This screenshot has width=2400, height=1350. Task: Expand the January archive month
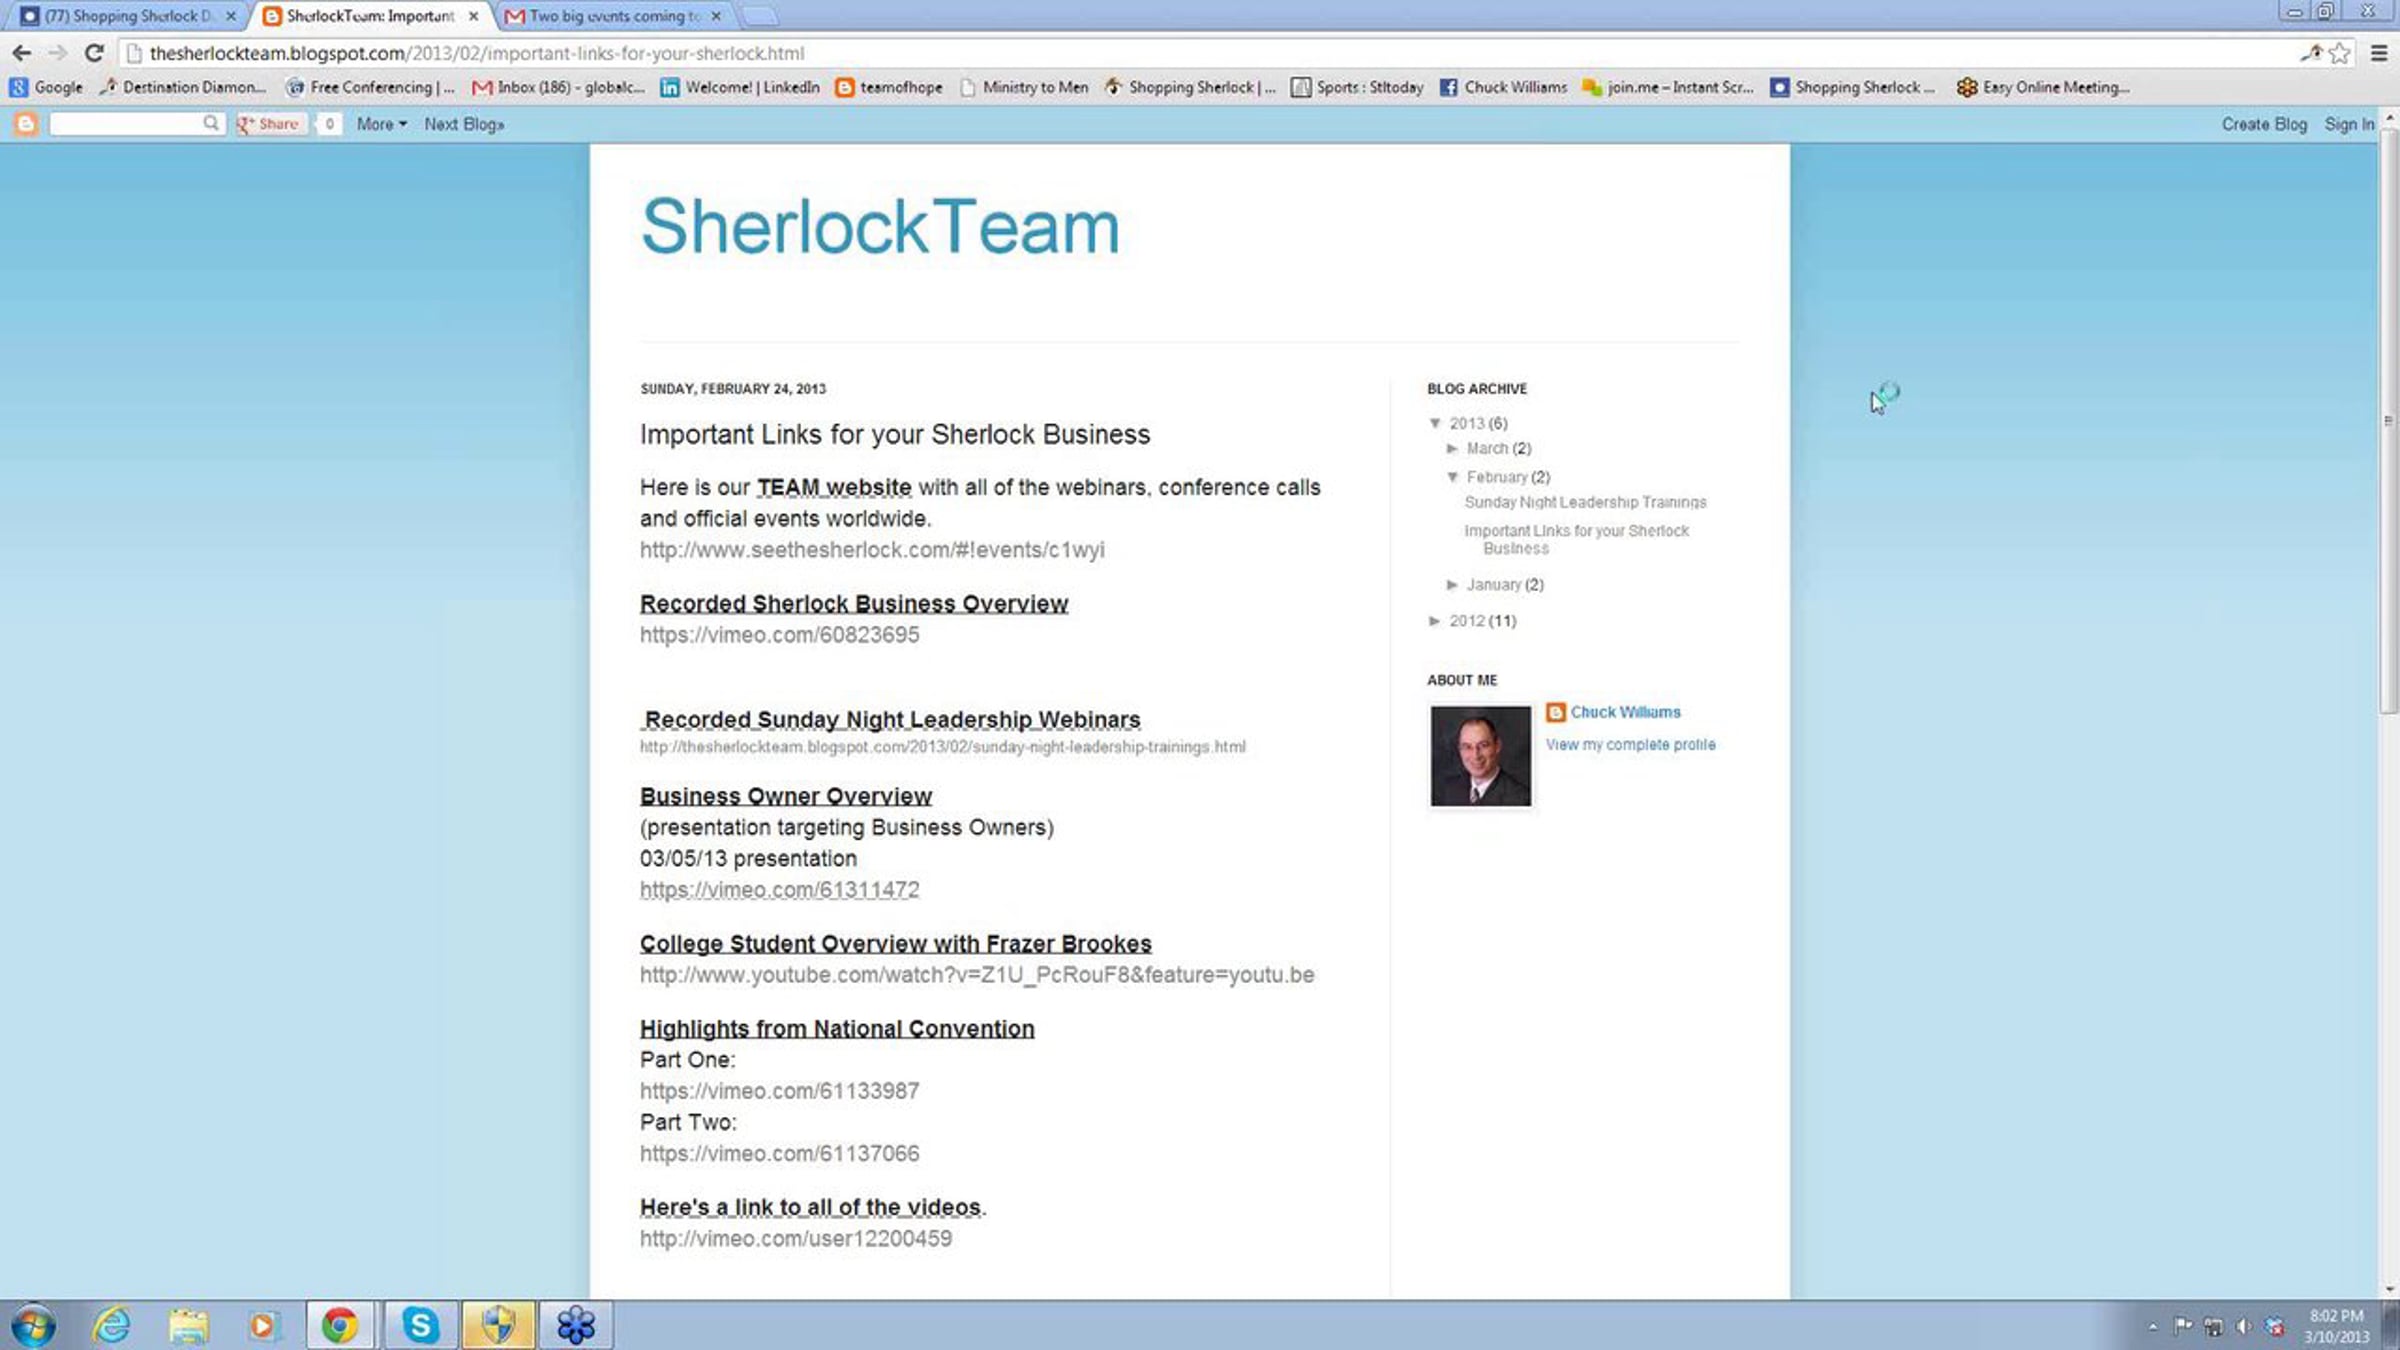coord(1452,585)
